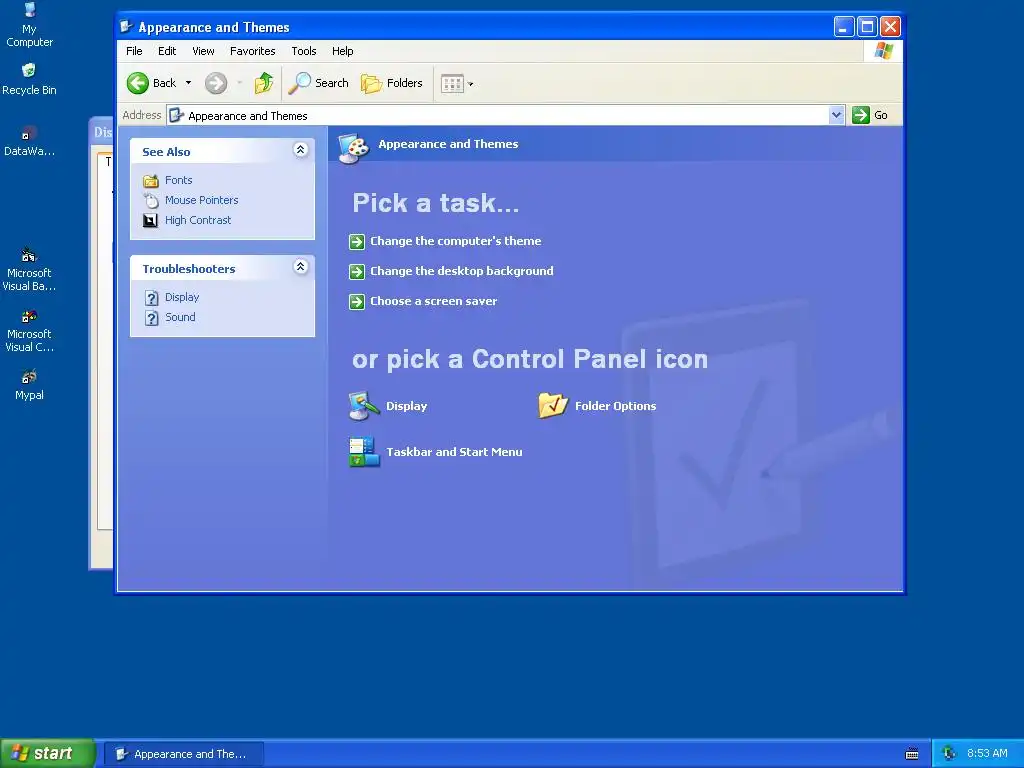
Task: Open Forward history dropdown arrow
Action: 240,83
